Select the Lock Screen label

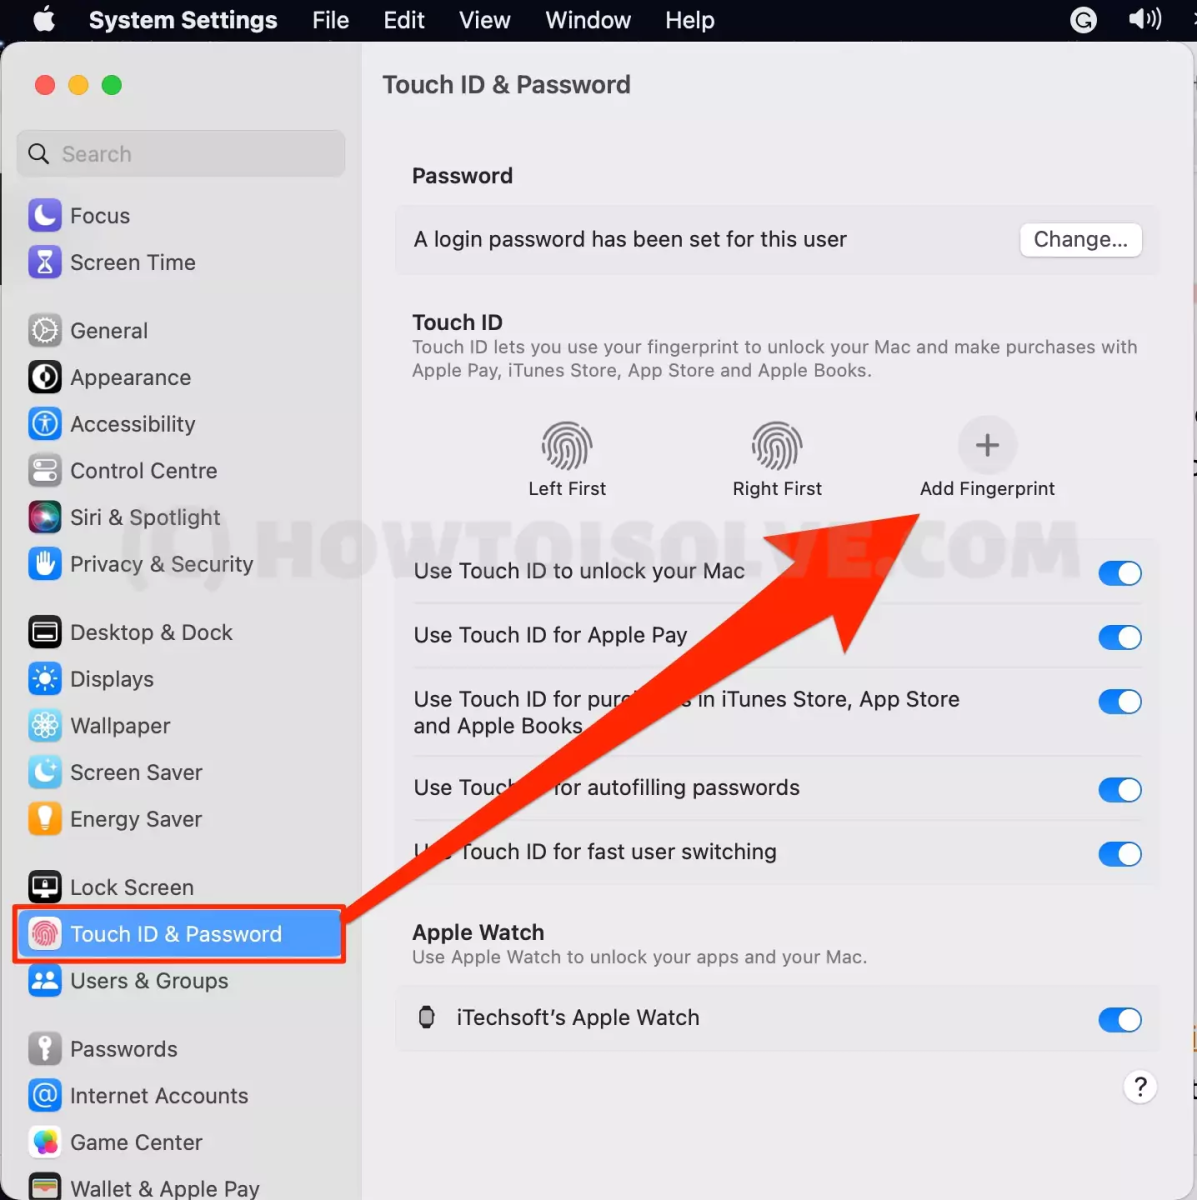pyautogui.click(x=132, y=887)
